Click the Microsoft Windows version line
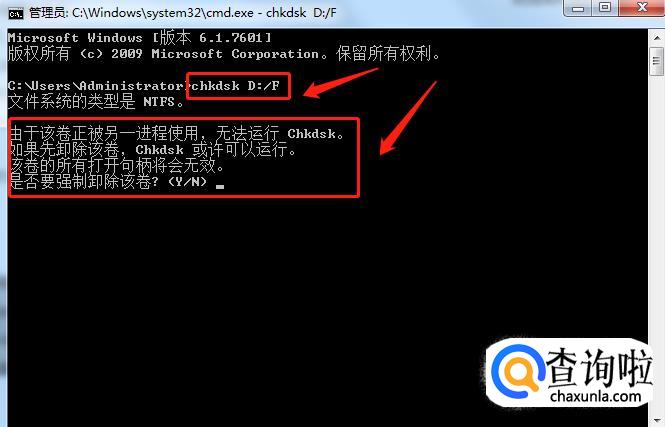Viewport: 665px width, 427px height. tap(139, 38)
